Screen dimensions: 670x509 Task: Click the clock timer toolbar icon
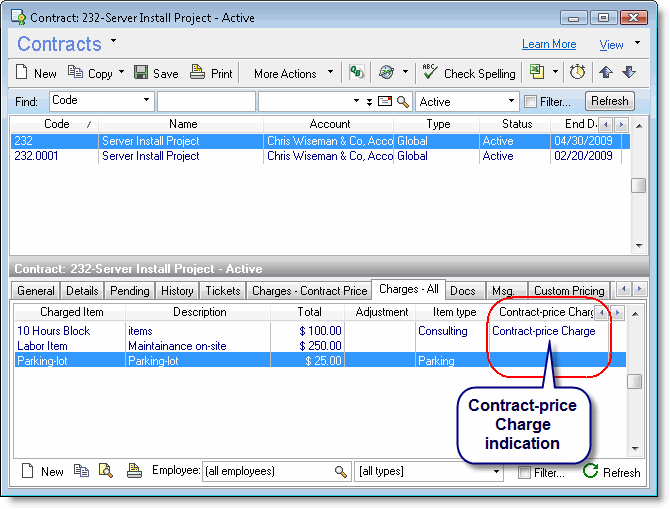tap(577, 73)
